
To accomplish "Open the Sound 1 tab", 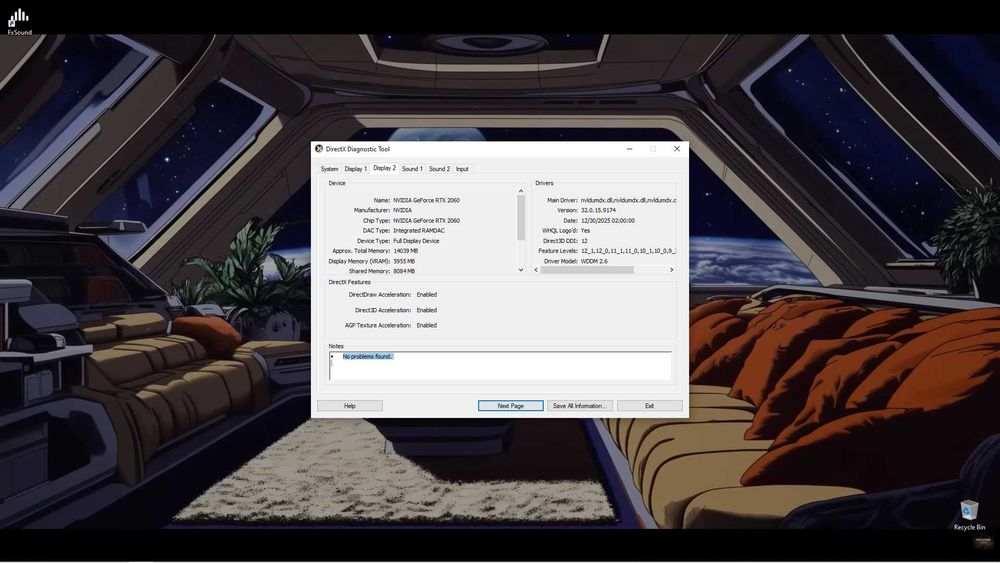I will (412, 169).
